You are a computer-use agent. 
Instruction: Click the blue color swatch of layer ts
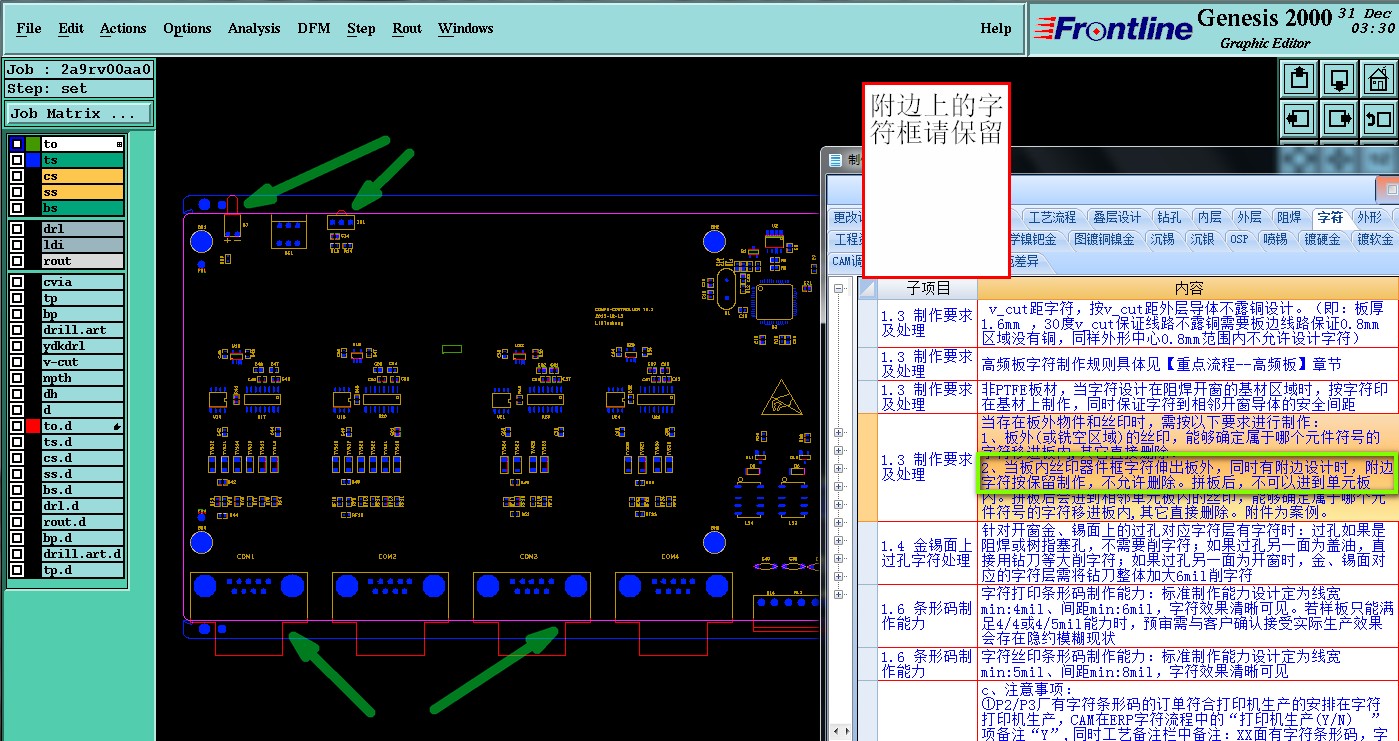pos(33,160)
